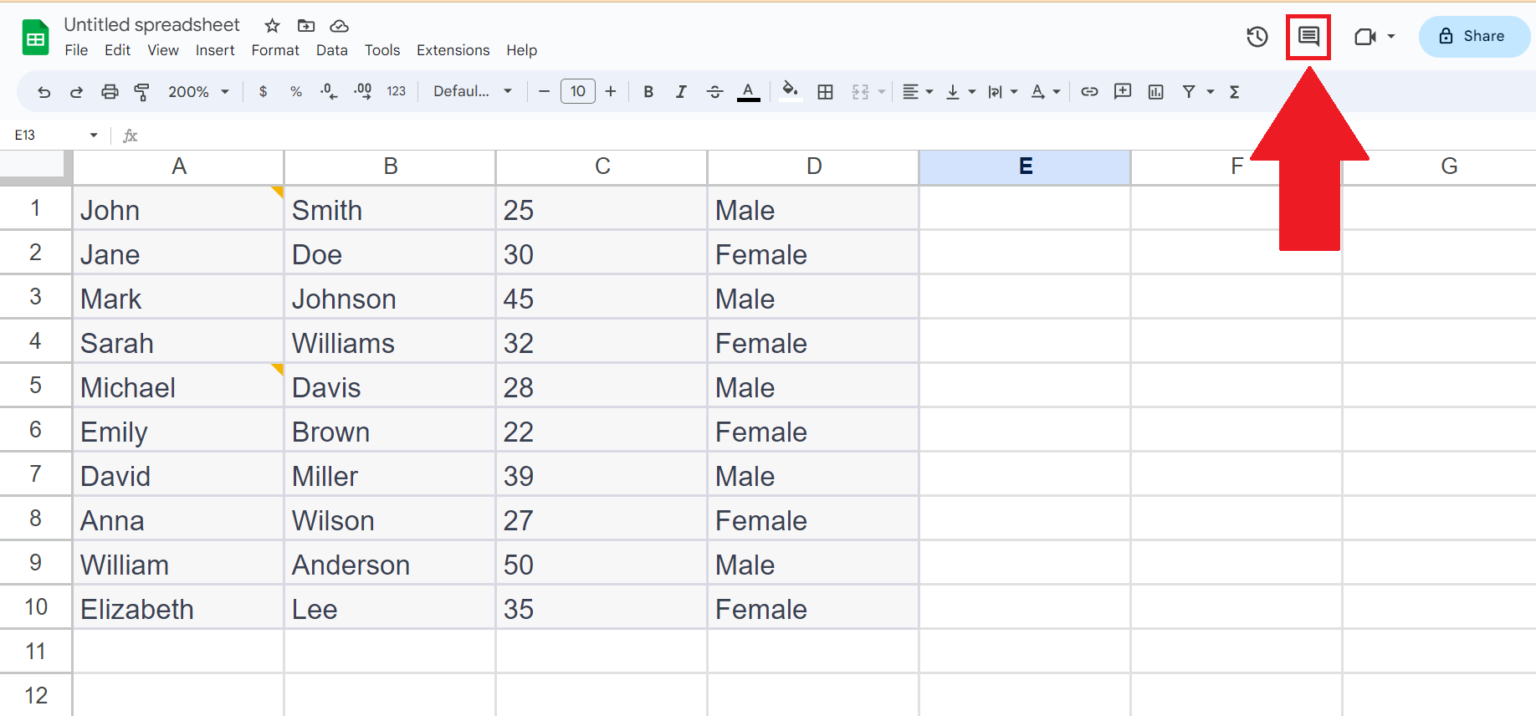Open the Format menu
The height and width of the screenshot is (716, 1536).
[275, 50]
